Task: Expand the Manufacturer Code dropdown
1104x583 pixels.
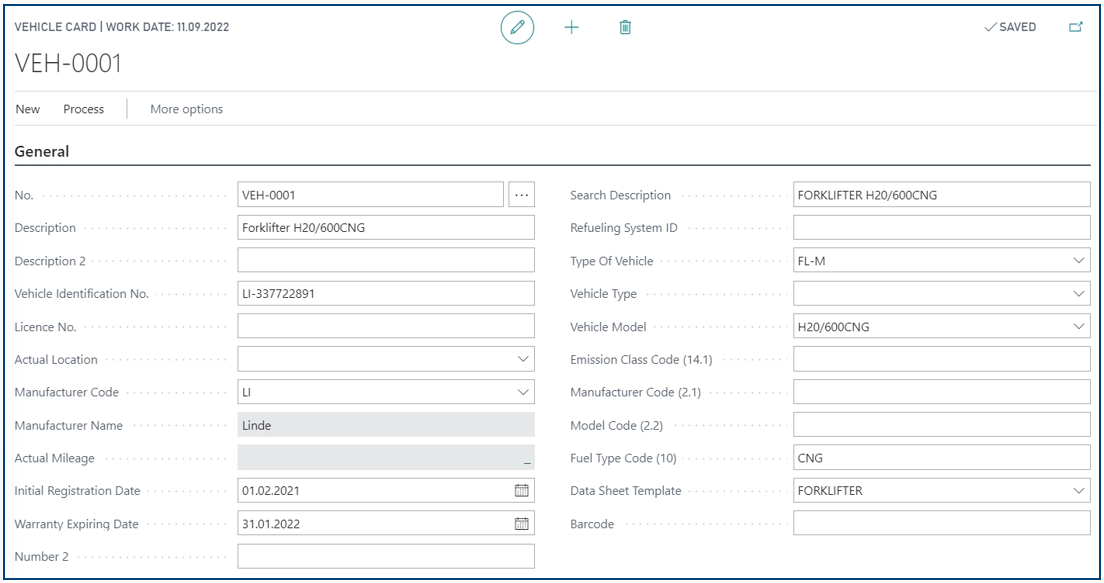Action: [523, 392]
